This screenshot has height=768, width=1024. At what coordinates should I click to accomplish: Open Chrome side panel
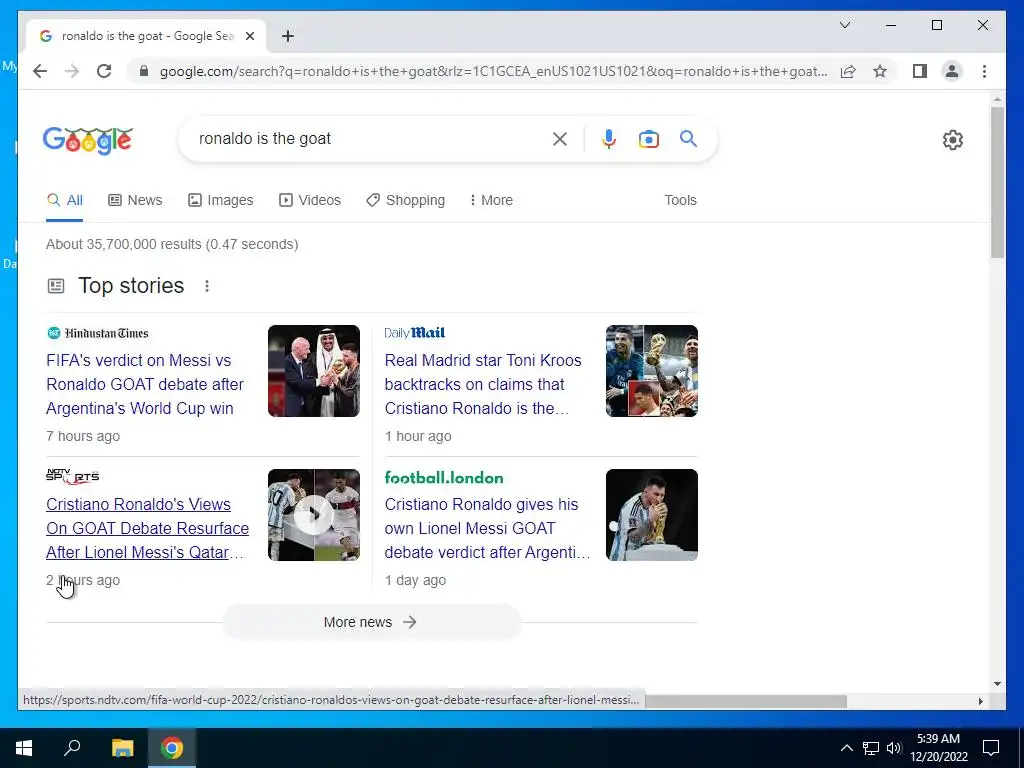[920, 71]
